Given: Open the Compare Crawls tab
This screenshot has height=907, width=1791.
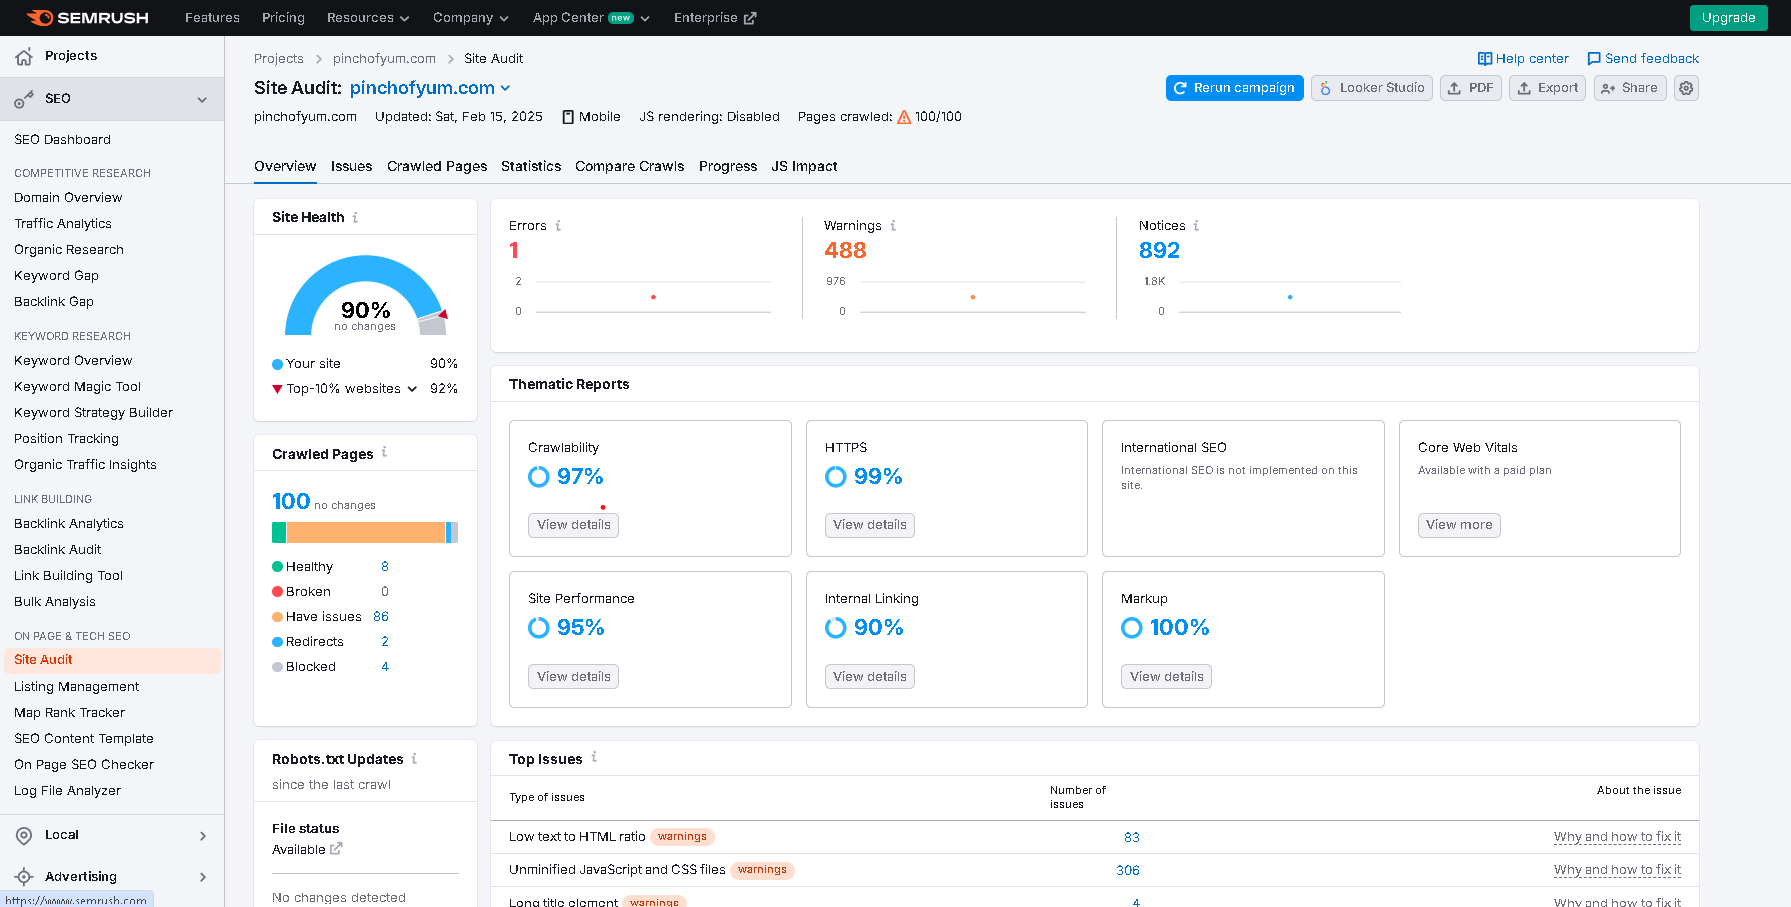Looking at the screenshot, I should tap(629, 166).
